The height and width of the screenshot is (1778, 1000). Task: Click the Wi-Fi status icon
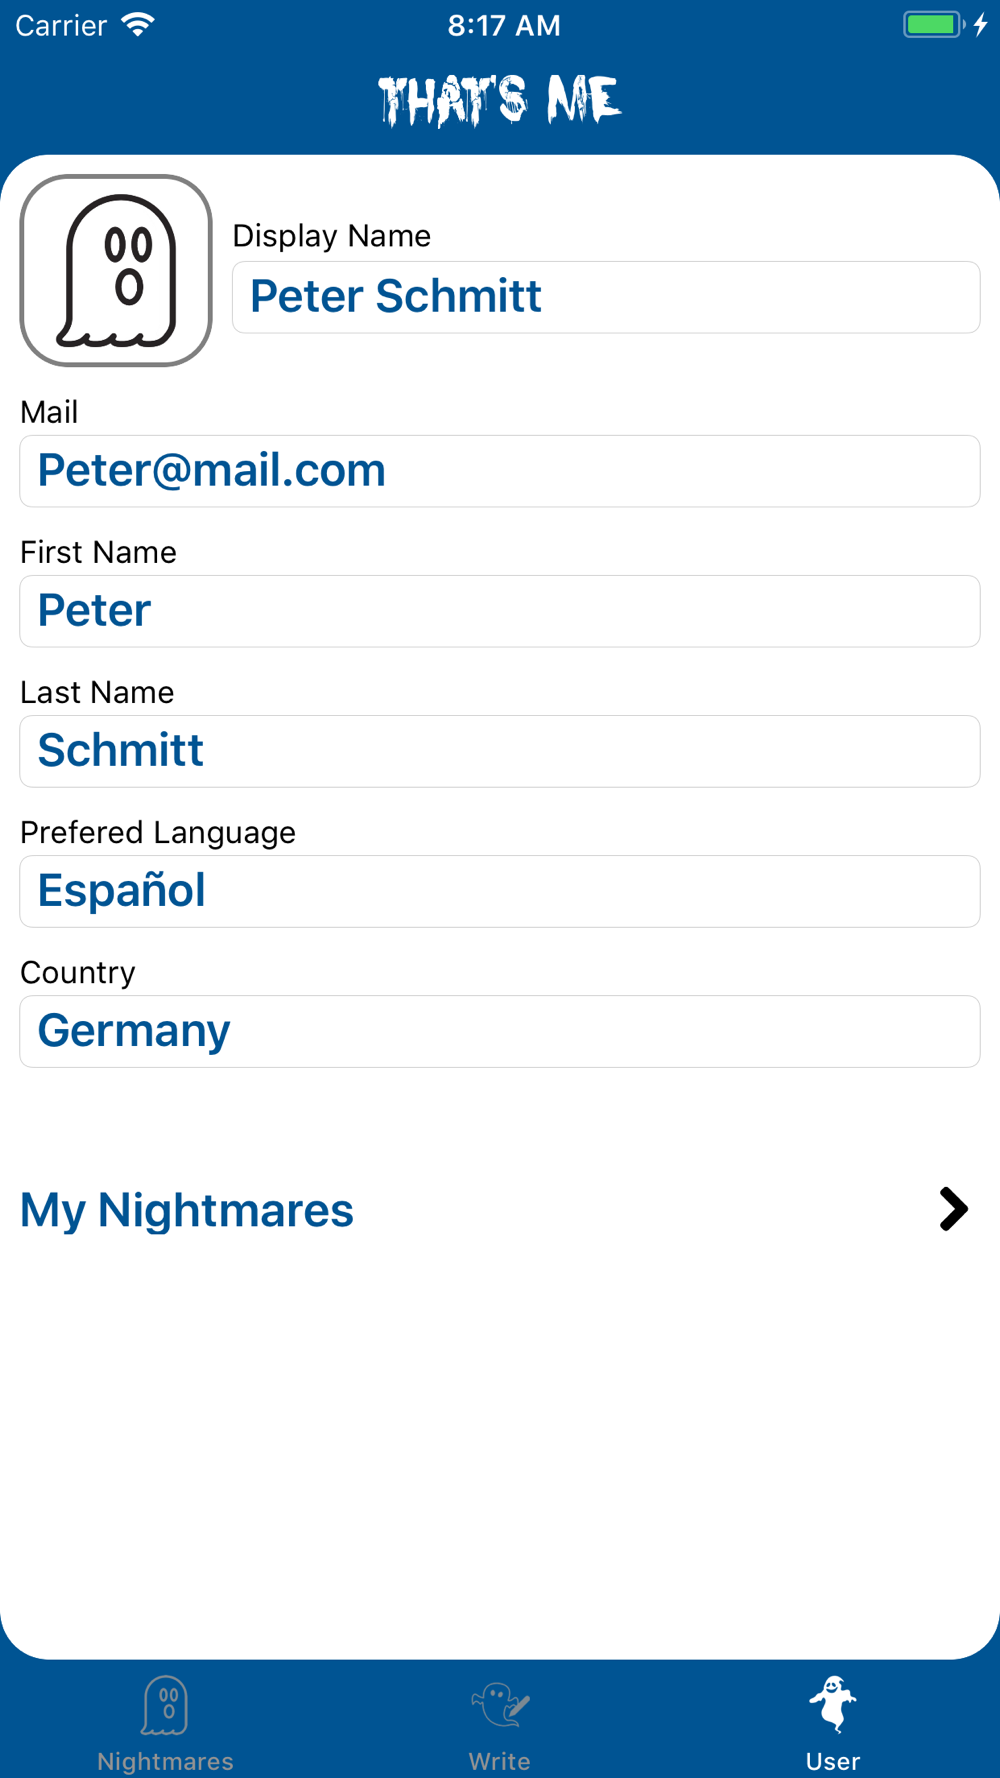coord(138,25)
